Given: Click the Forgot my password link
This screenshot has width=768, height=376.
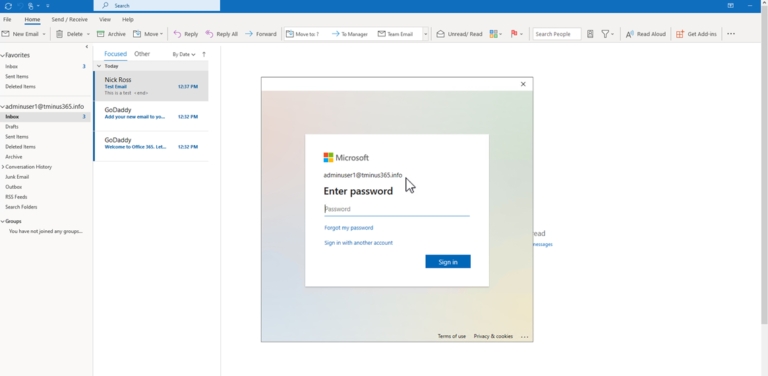Looking at the screenshot, I should [349, 228].
